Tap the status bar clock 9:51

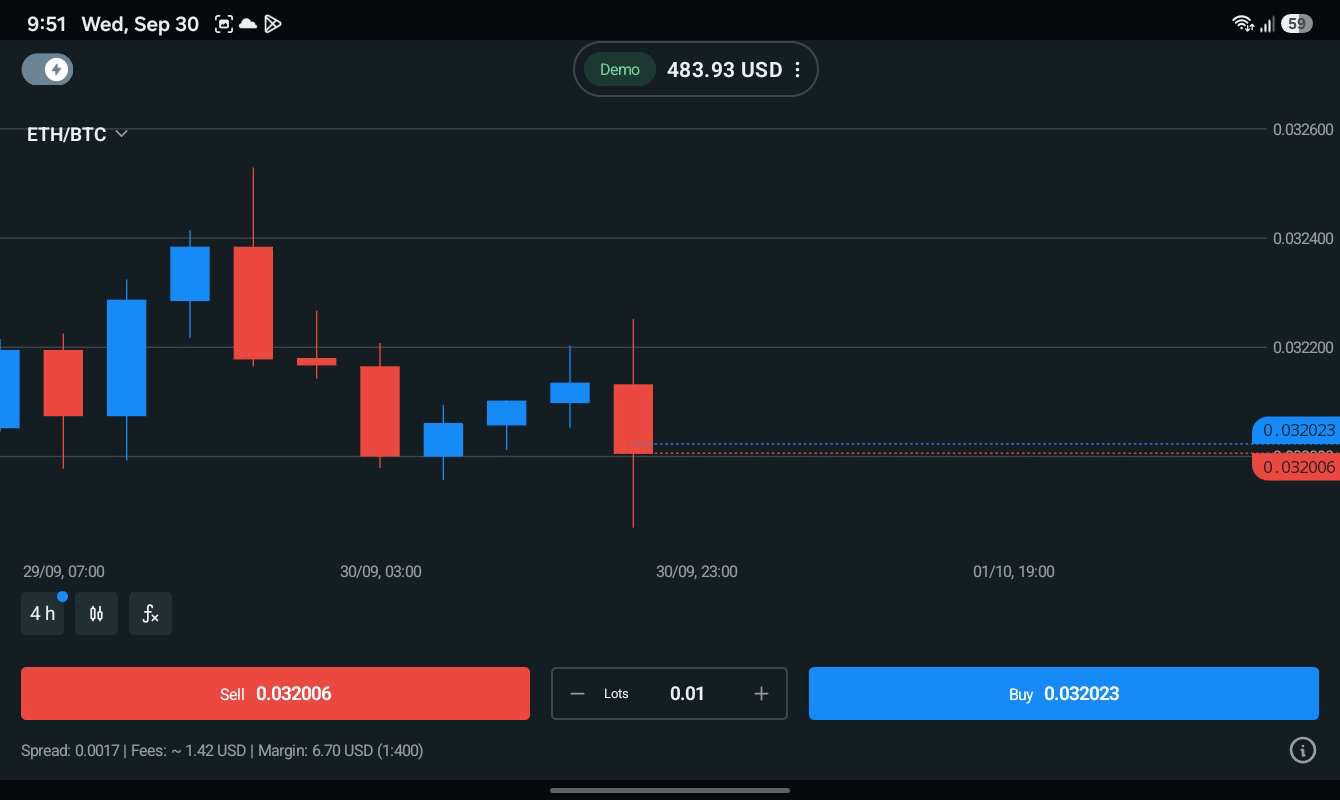pos(46,24)
